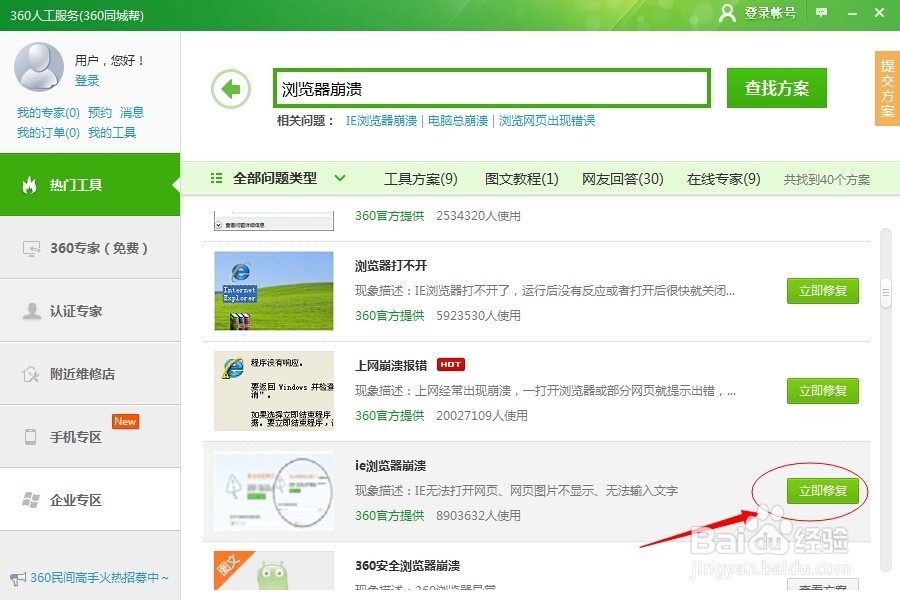The height and width of the screenshot is (600, 900).
Task: Expand the 全部问题类型 dropdown arrow
Action: 340,178
